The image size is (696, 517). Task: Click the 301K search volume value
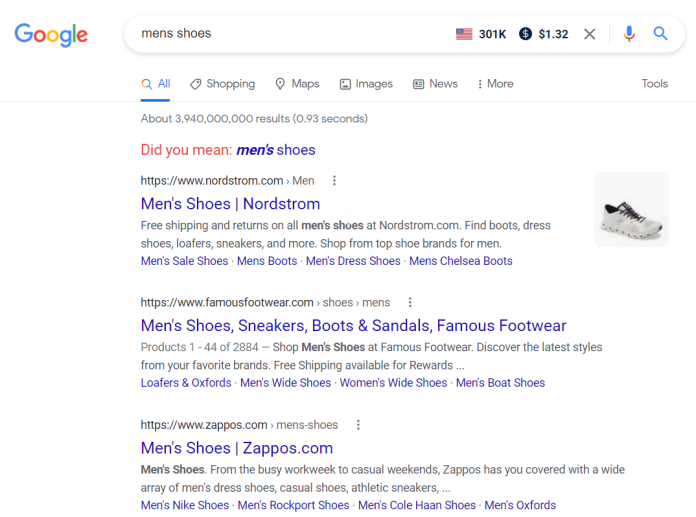pos(492,34)
